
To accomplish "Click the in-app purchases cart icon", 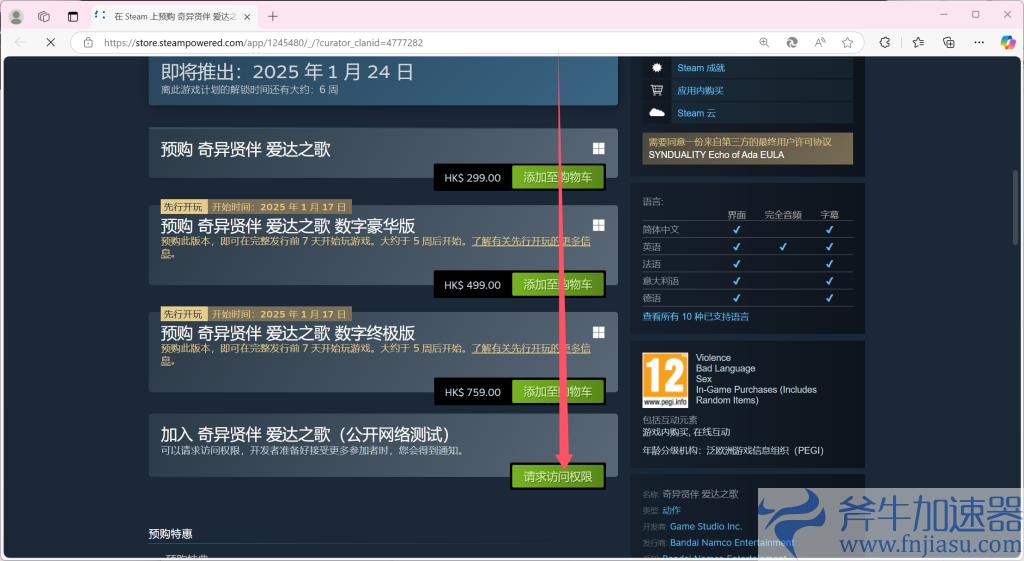I will pos(657,90).
